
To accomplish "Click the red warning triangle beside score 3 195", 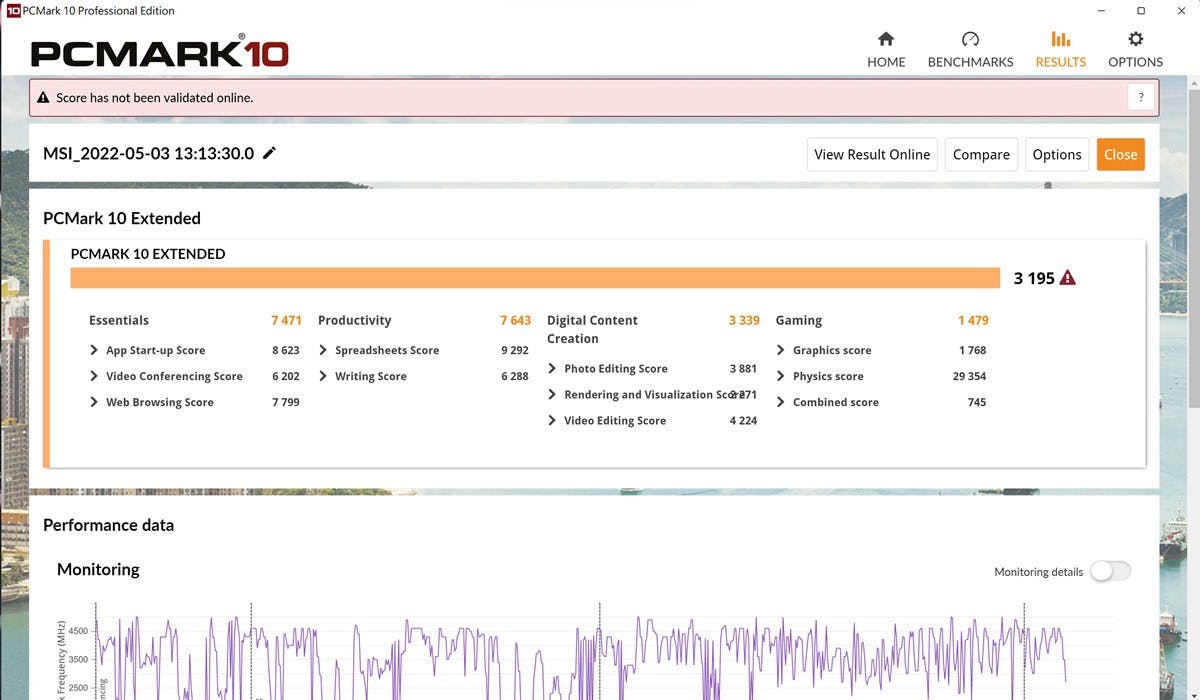I will point(1068,278).
